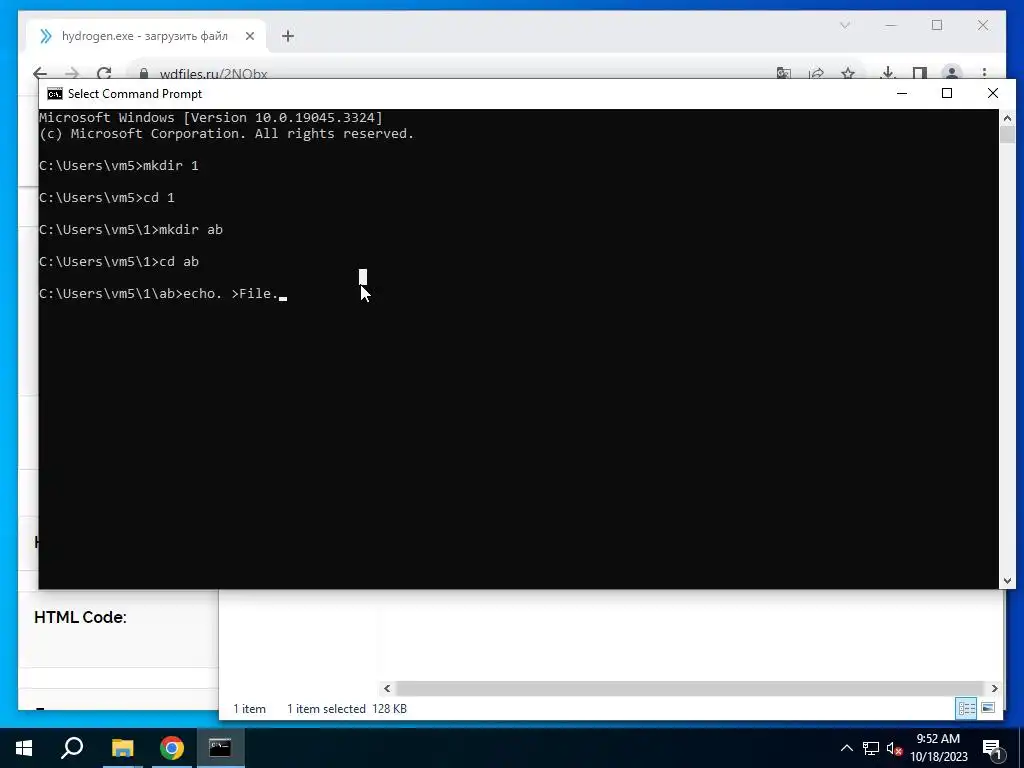
Task: Open Chrome profile avatar
Action: tap(952, 73)
